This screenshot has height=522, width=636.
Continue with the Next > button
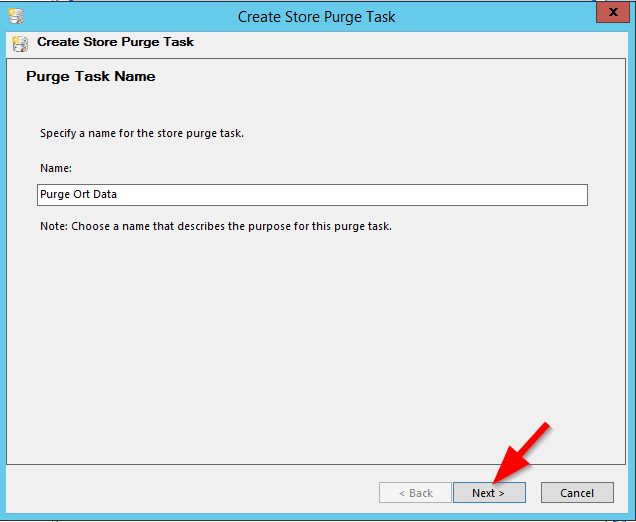click(489, 493)
